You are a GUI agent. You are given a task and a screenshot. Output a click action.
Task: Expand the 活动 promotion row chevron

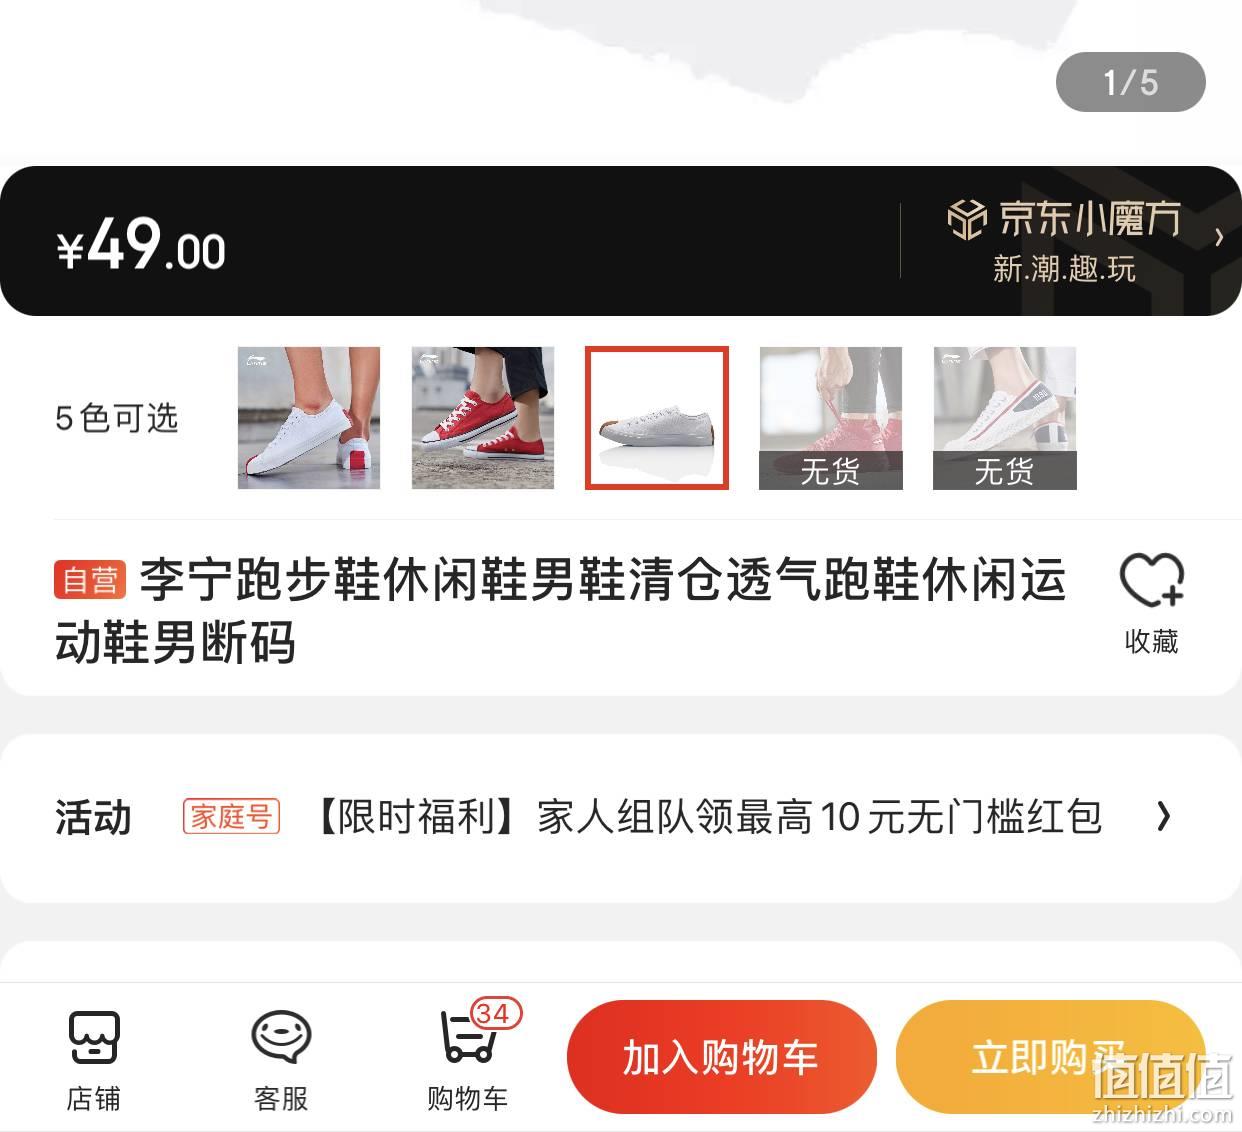point(1162,817)
